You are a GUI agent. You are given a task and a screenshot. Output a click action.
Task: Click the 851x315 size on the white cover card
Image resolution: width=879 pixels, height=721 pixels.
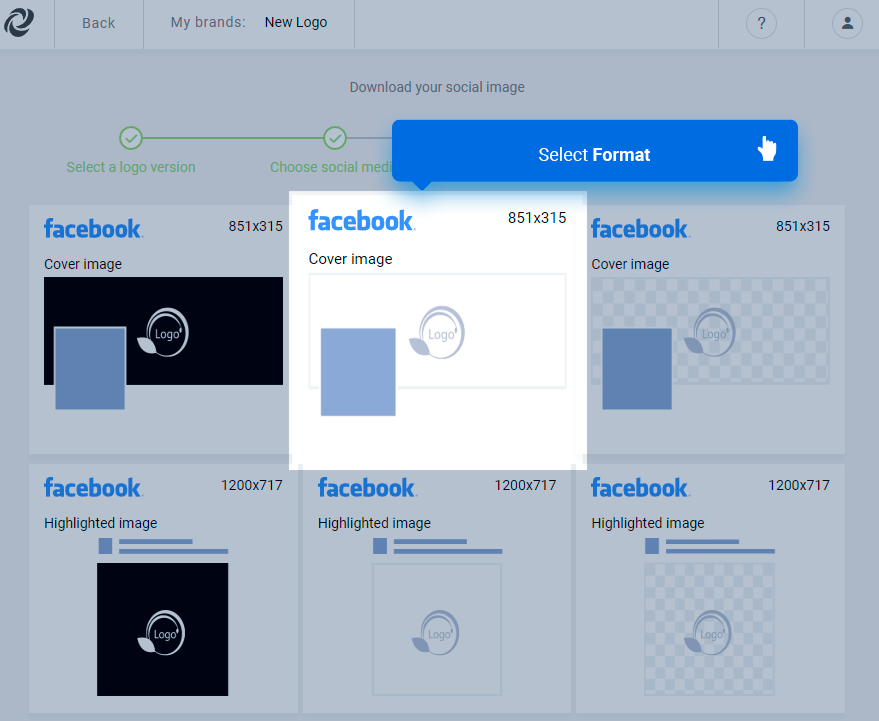coord(537,218)
